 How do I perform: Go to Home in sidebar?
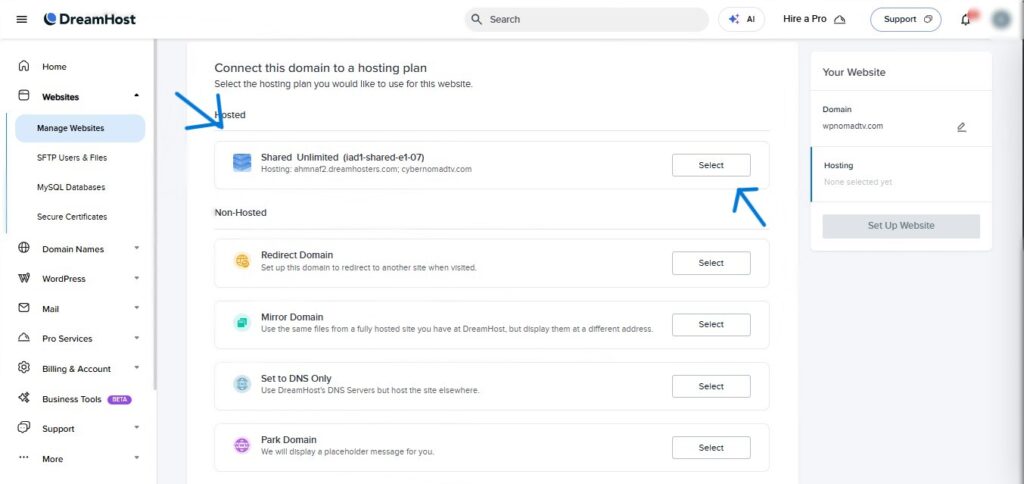(54, 67)
